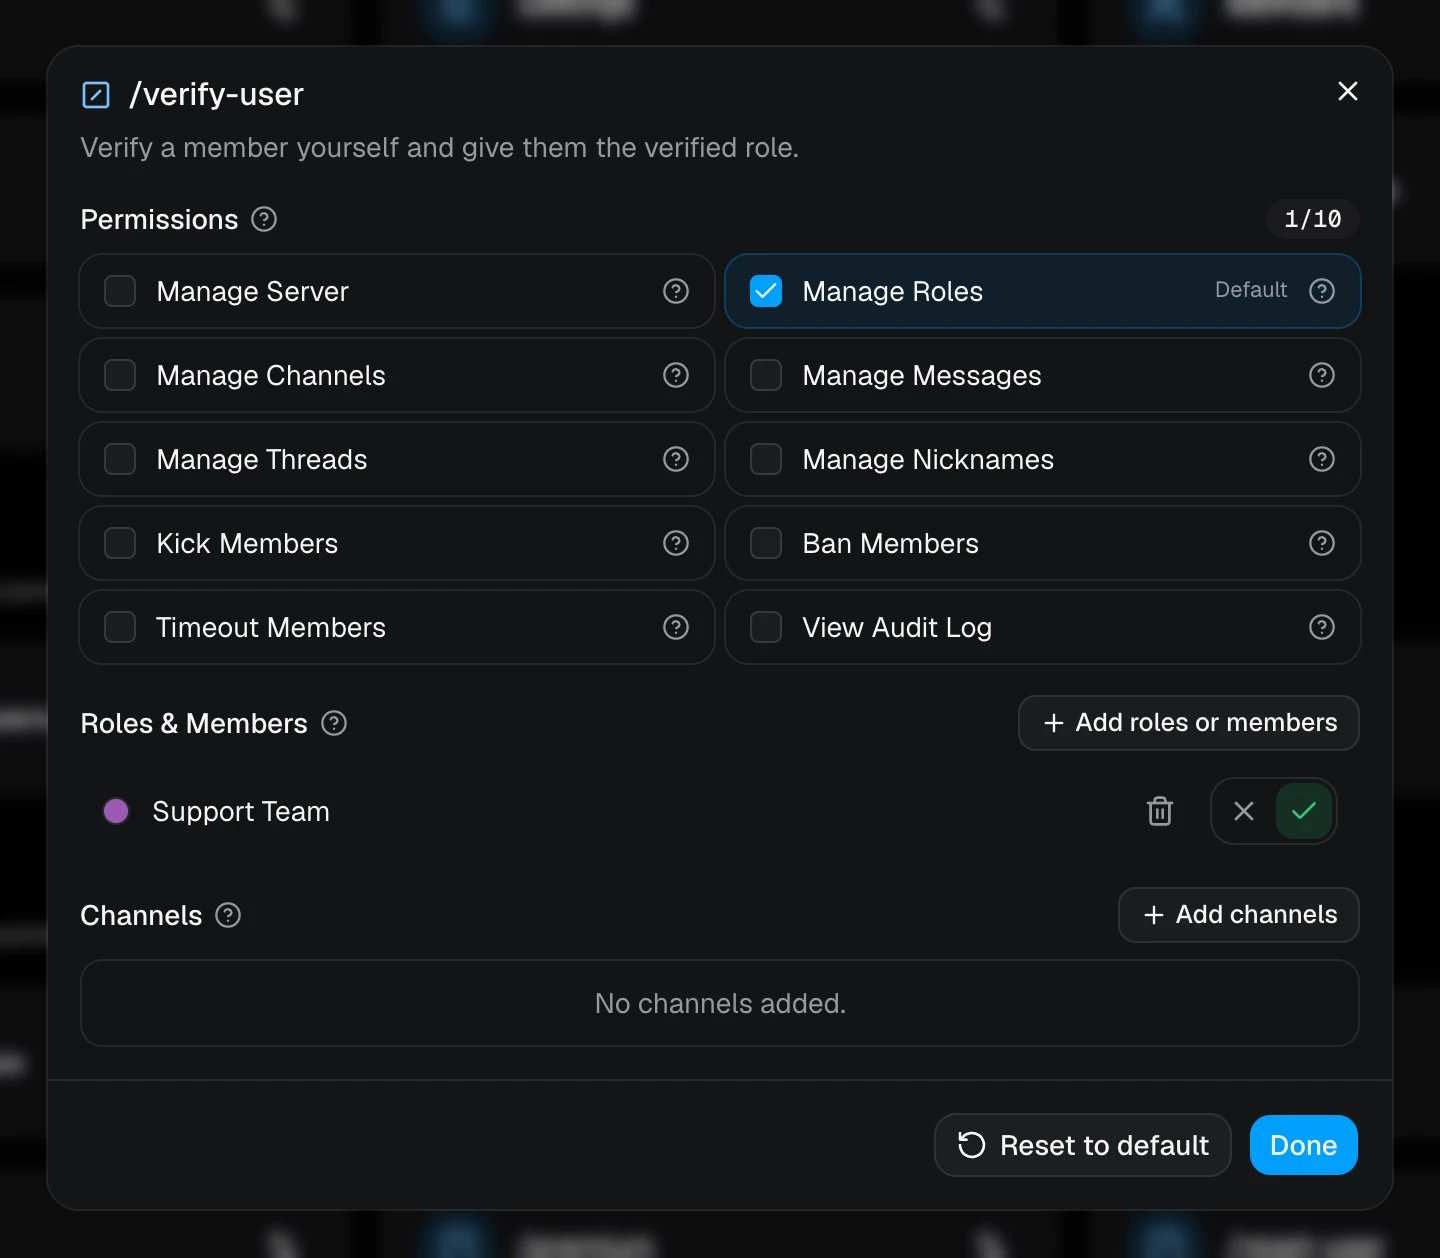Enable the View Audit Log checkbox
The height and width of the screenshot is (1258, 1440).
(766, 627)
